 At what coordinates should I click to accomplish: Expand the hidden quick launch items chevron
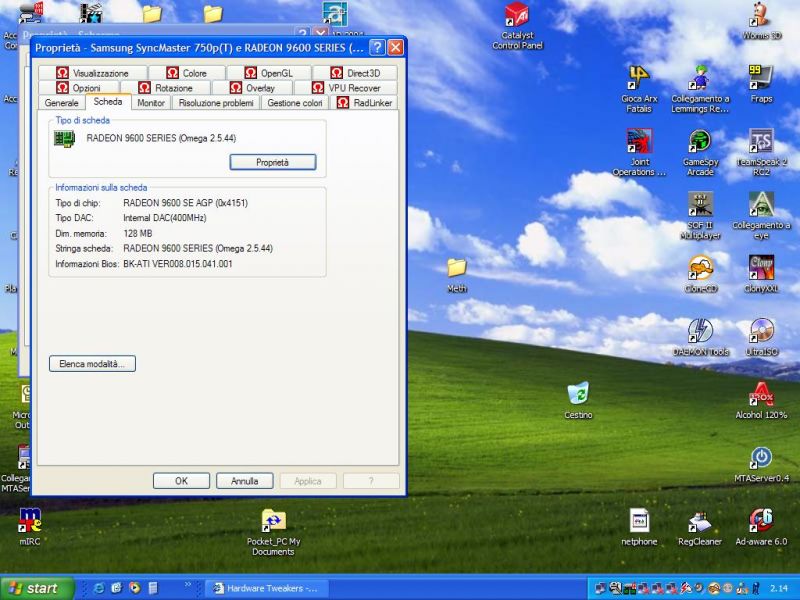tap(188, 585)
